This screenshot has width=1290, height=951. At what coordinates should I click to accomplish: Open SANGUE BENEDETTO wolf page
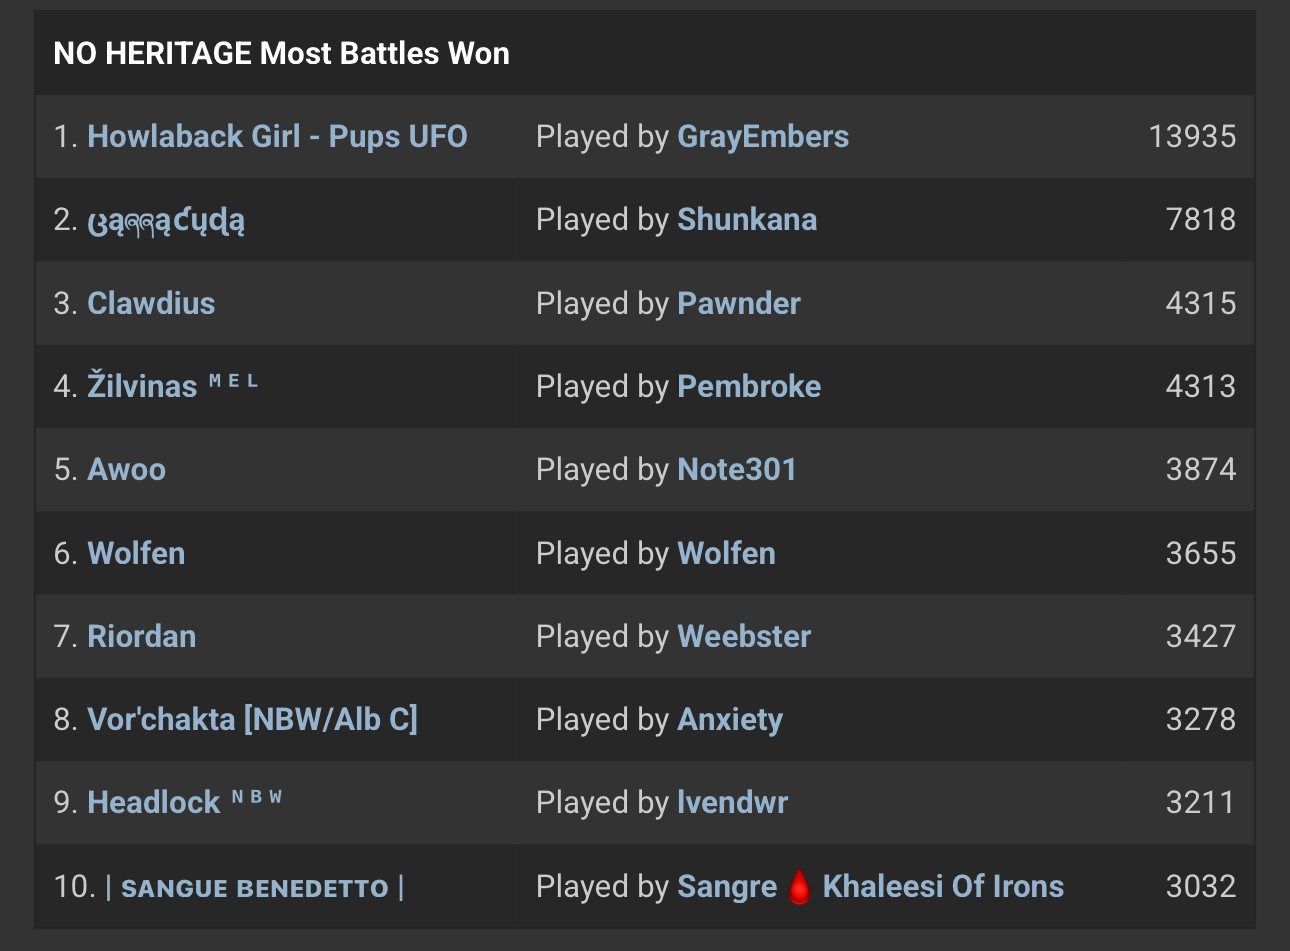click(x=255, y=887)
